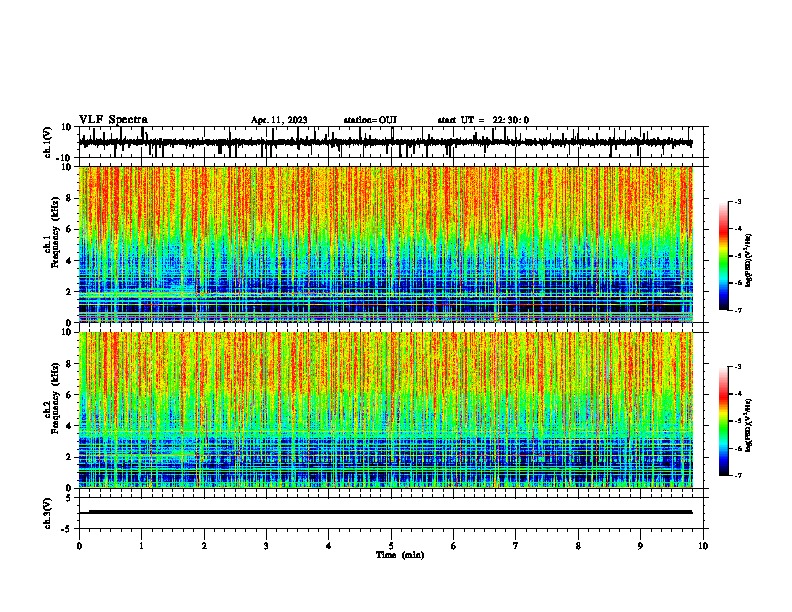Click the "6" tick on the time axis
Viewport: 792px width, 612px height.
(x=454, y=546)
